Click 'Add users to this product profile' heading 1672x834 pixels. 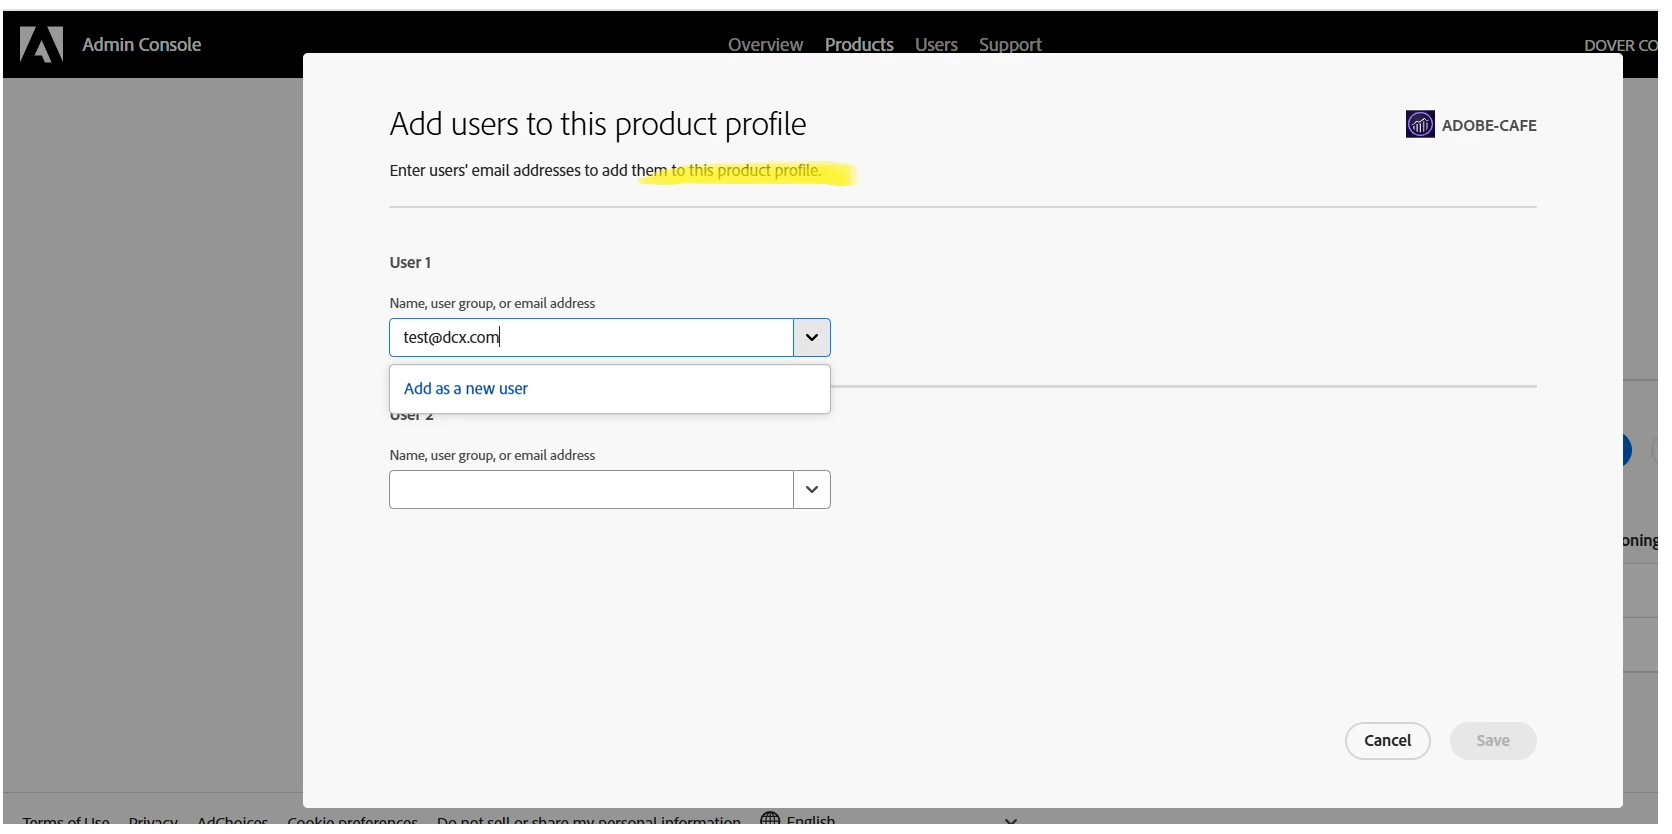pos(598,124)
